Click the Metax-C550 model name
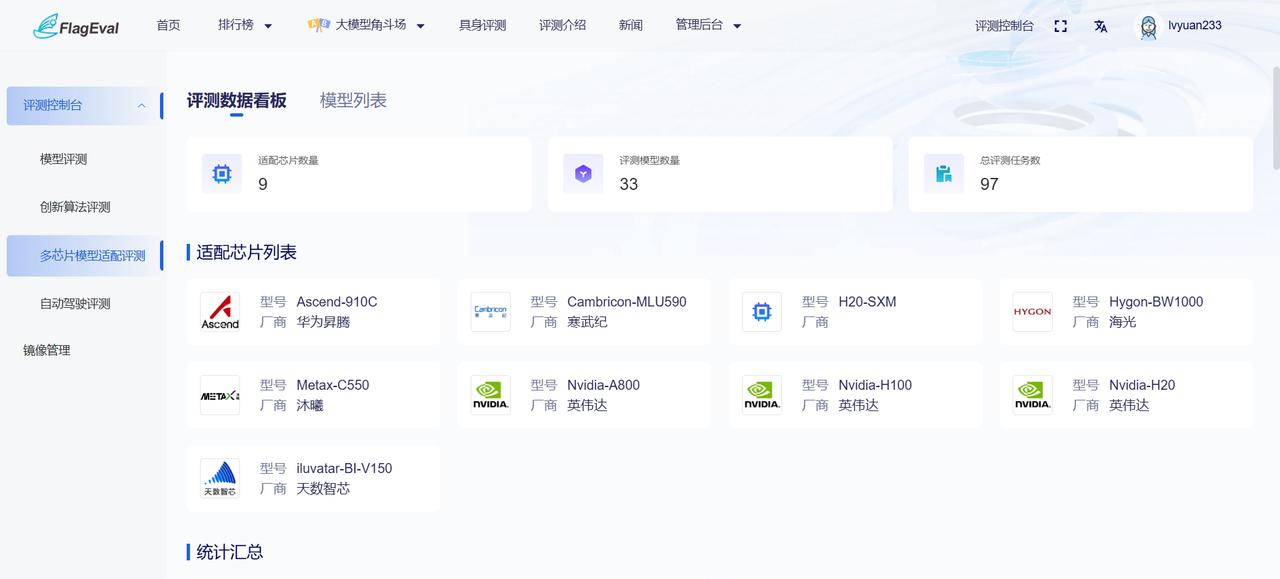The width and height of the screenshot is (1280, 579). [333, 385]
